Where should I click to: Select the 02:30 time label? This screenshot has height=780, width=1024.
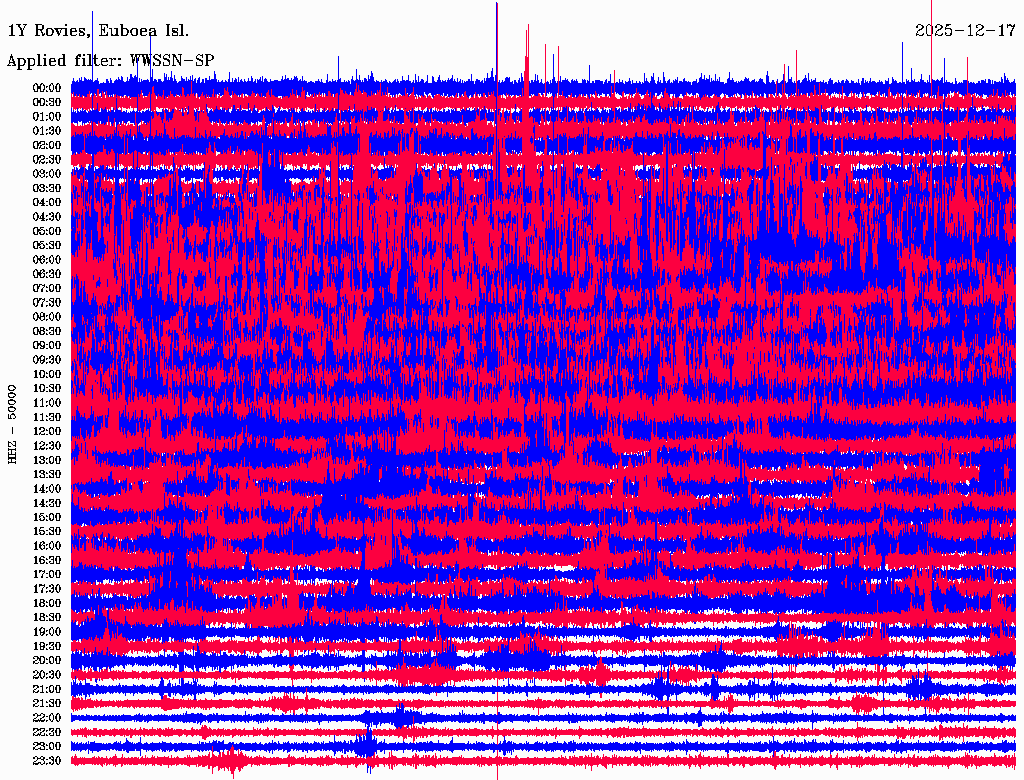[x=47, y=159]
